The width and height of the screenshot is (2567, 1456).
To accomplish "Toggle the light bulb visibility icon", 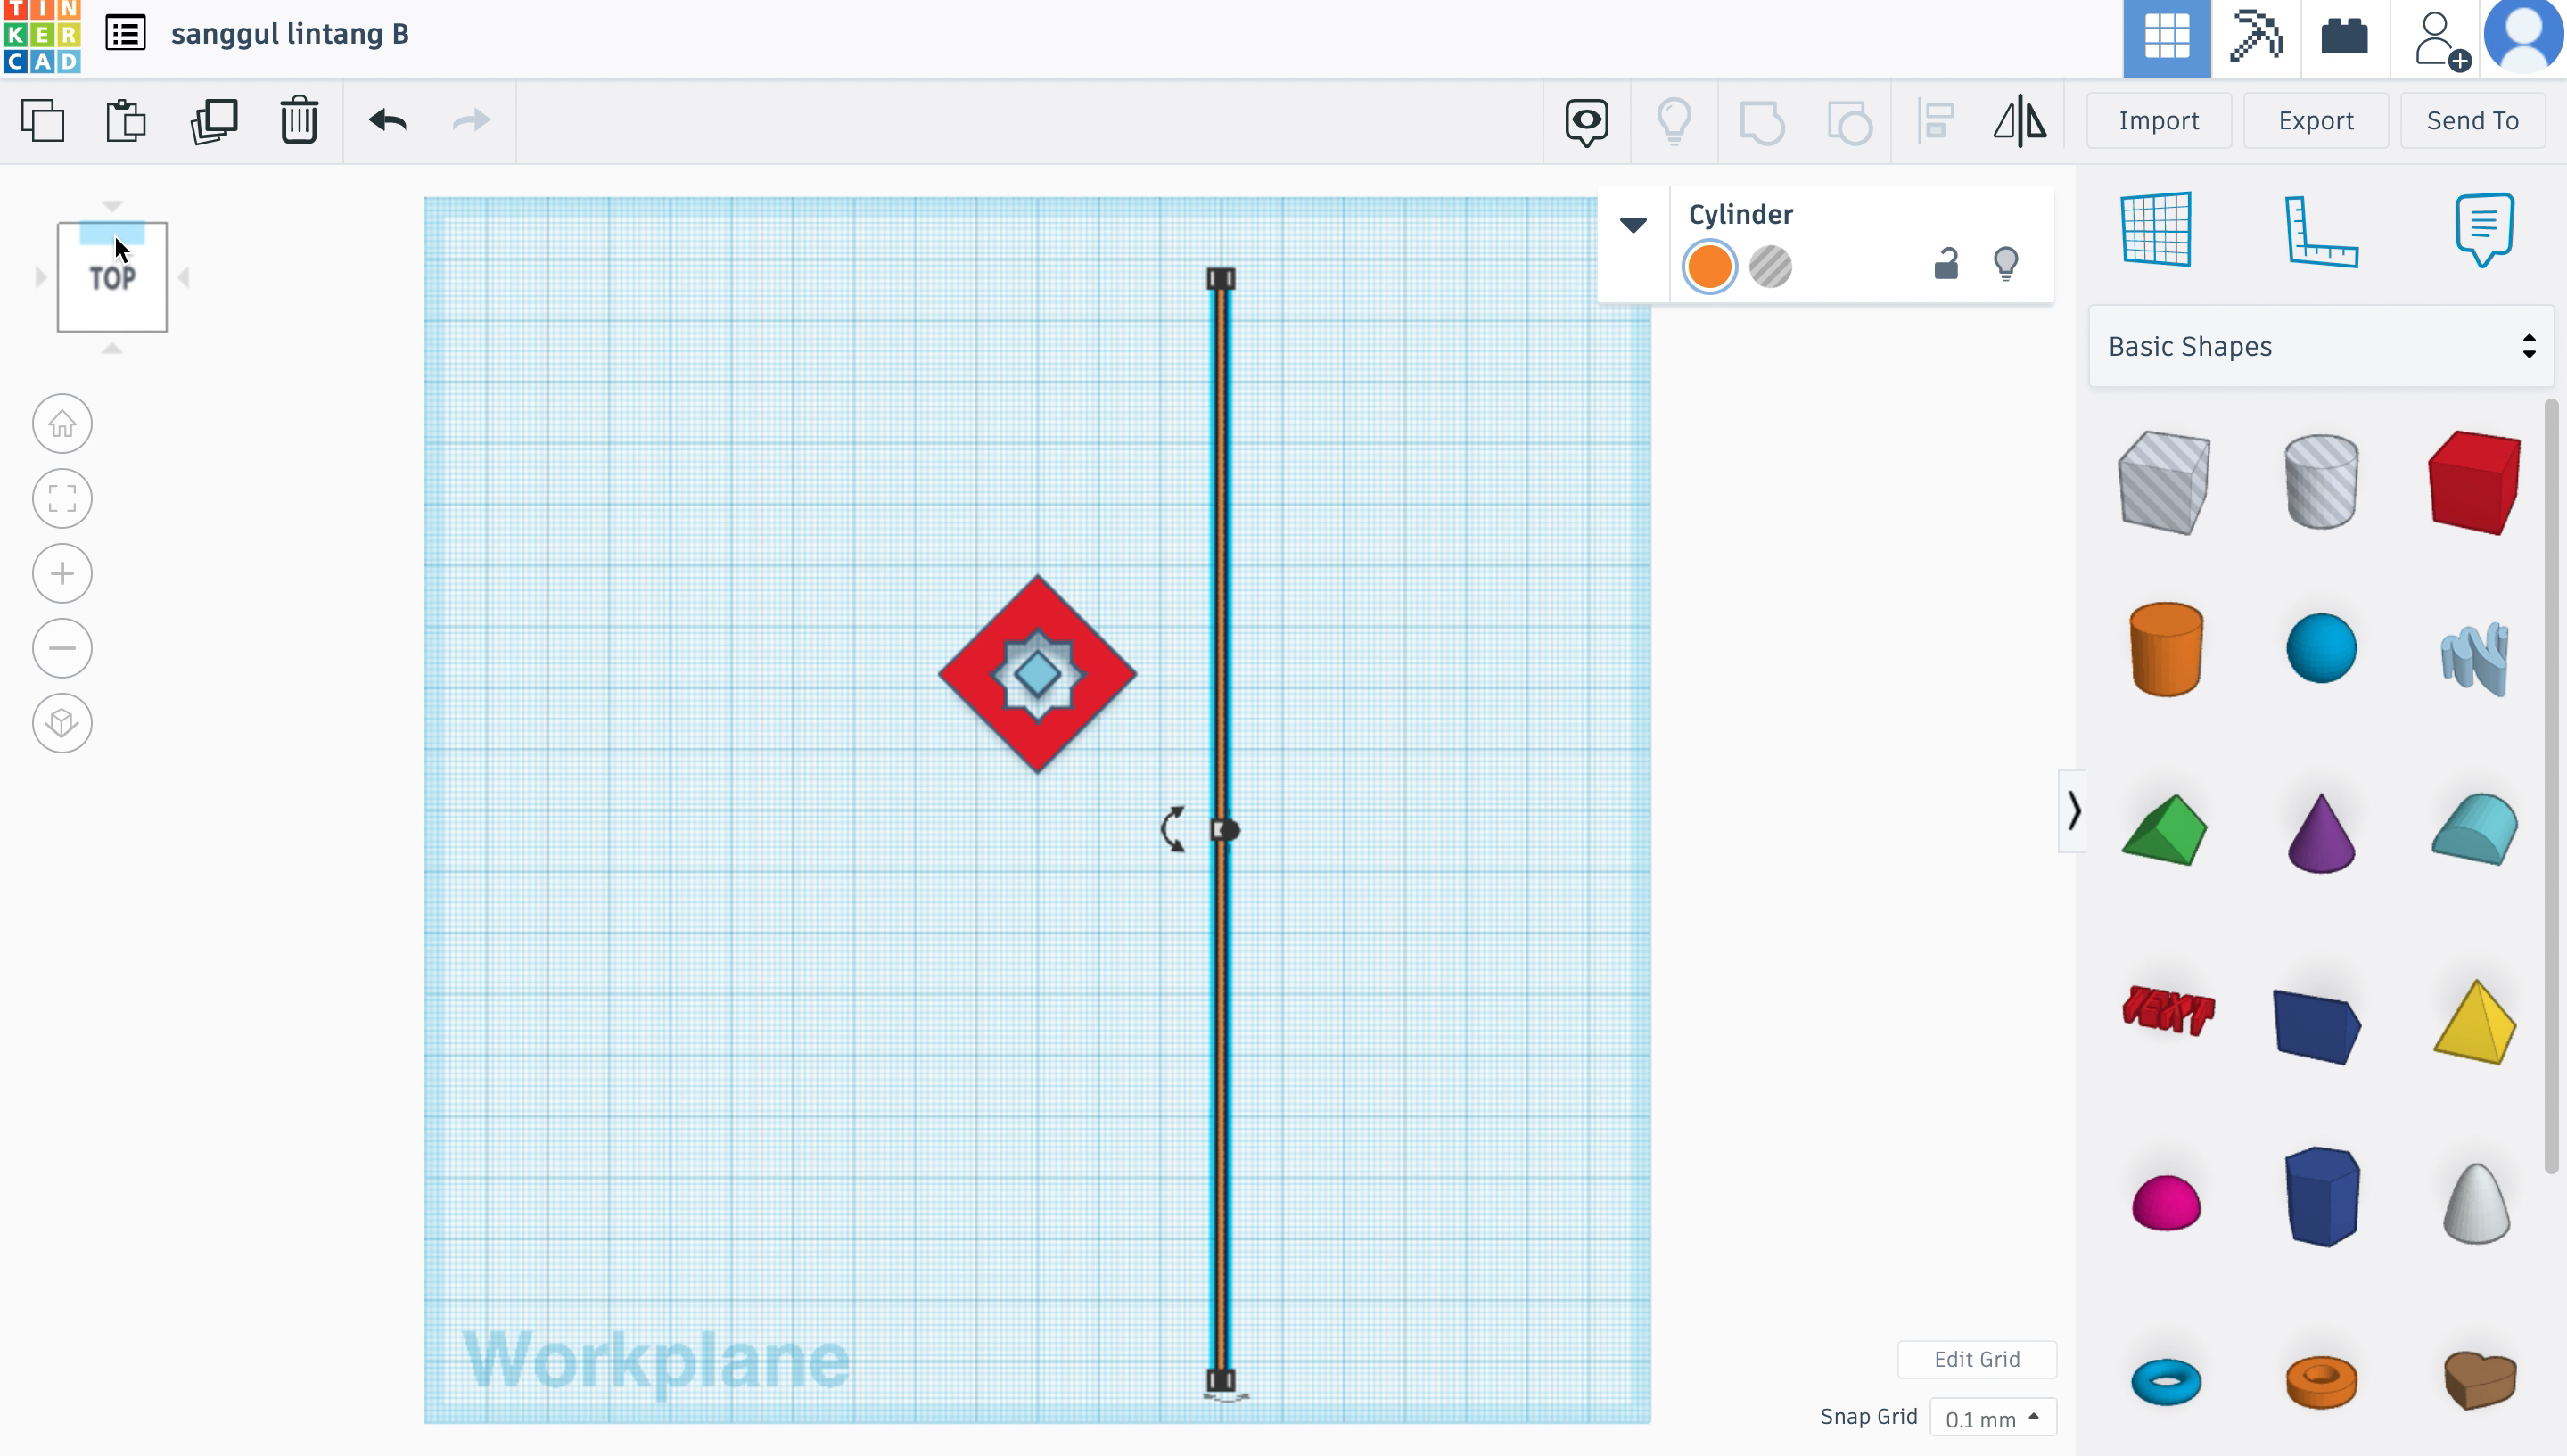I will point(2004,265).
